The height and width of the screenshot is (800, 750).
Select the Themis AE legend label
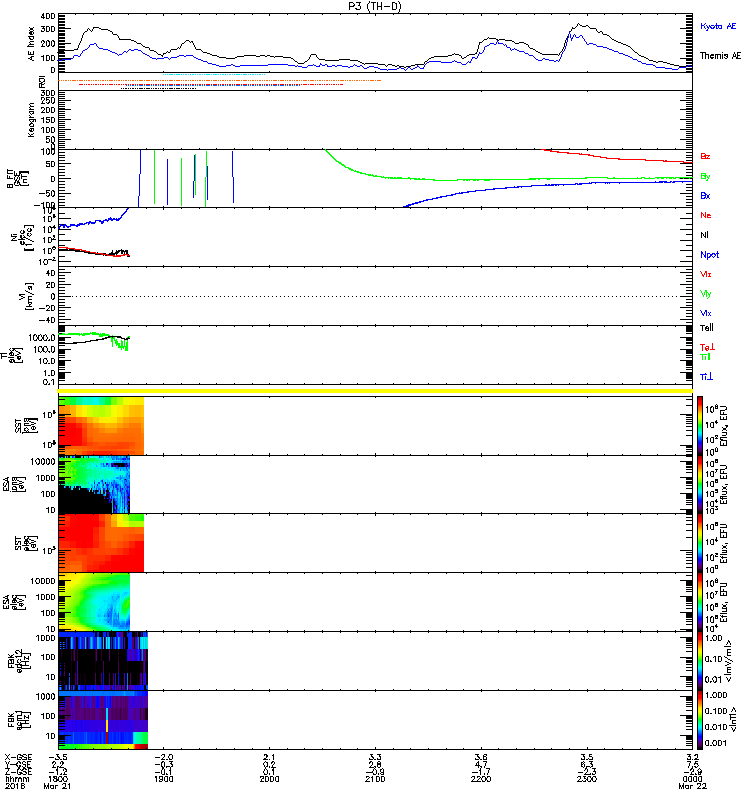click(x=720, y=56)
